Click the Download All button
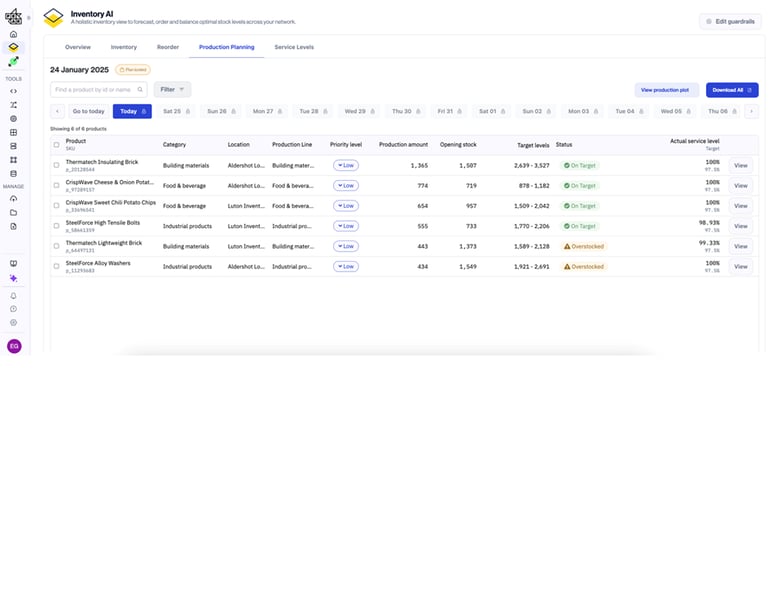 click(732, 90)
